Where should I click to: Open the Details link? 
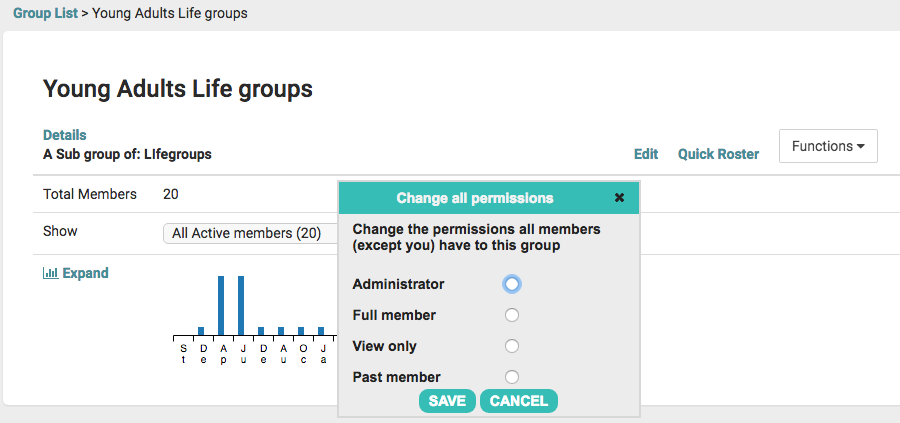point(65,135)
